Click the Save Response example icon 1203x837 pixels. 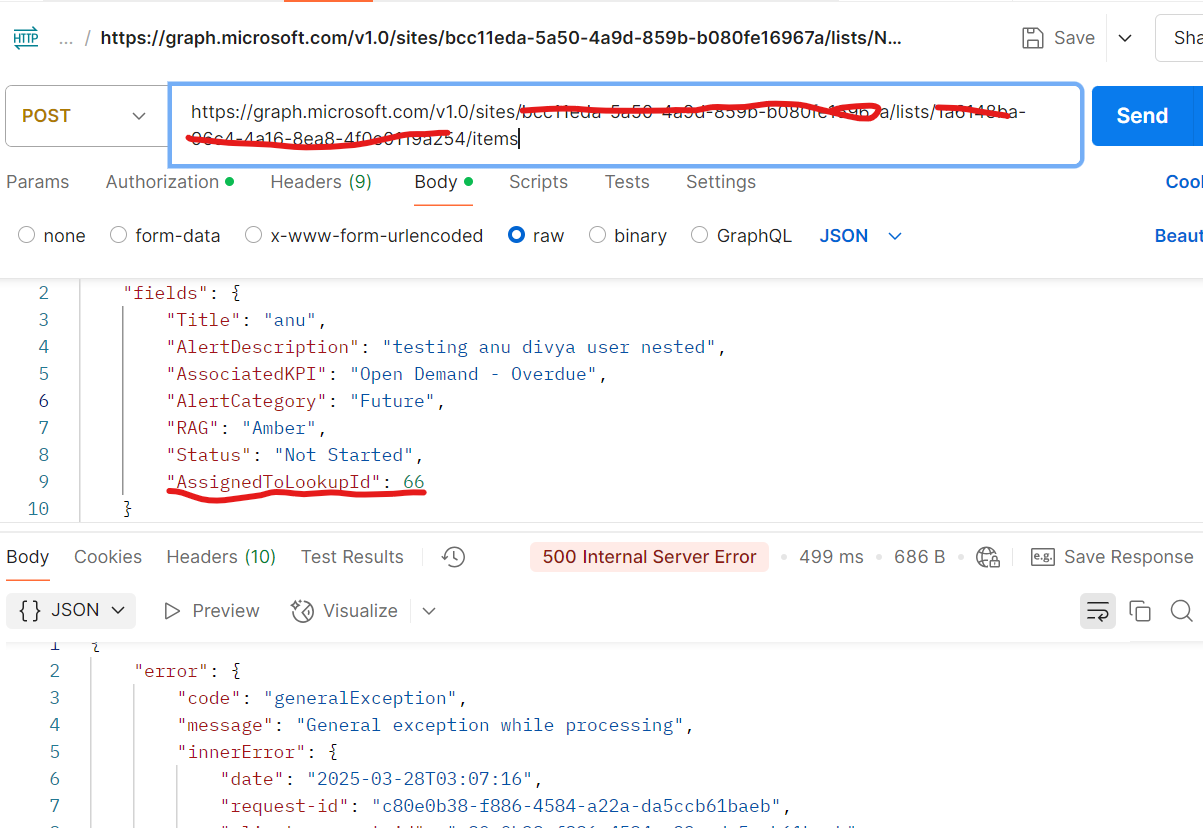click(1043, 557)
